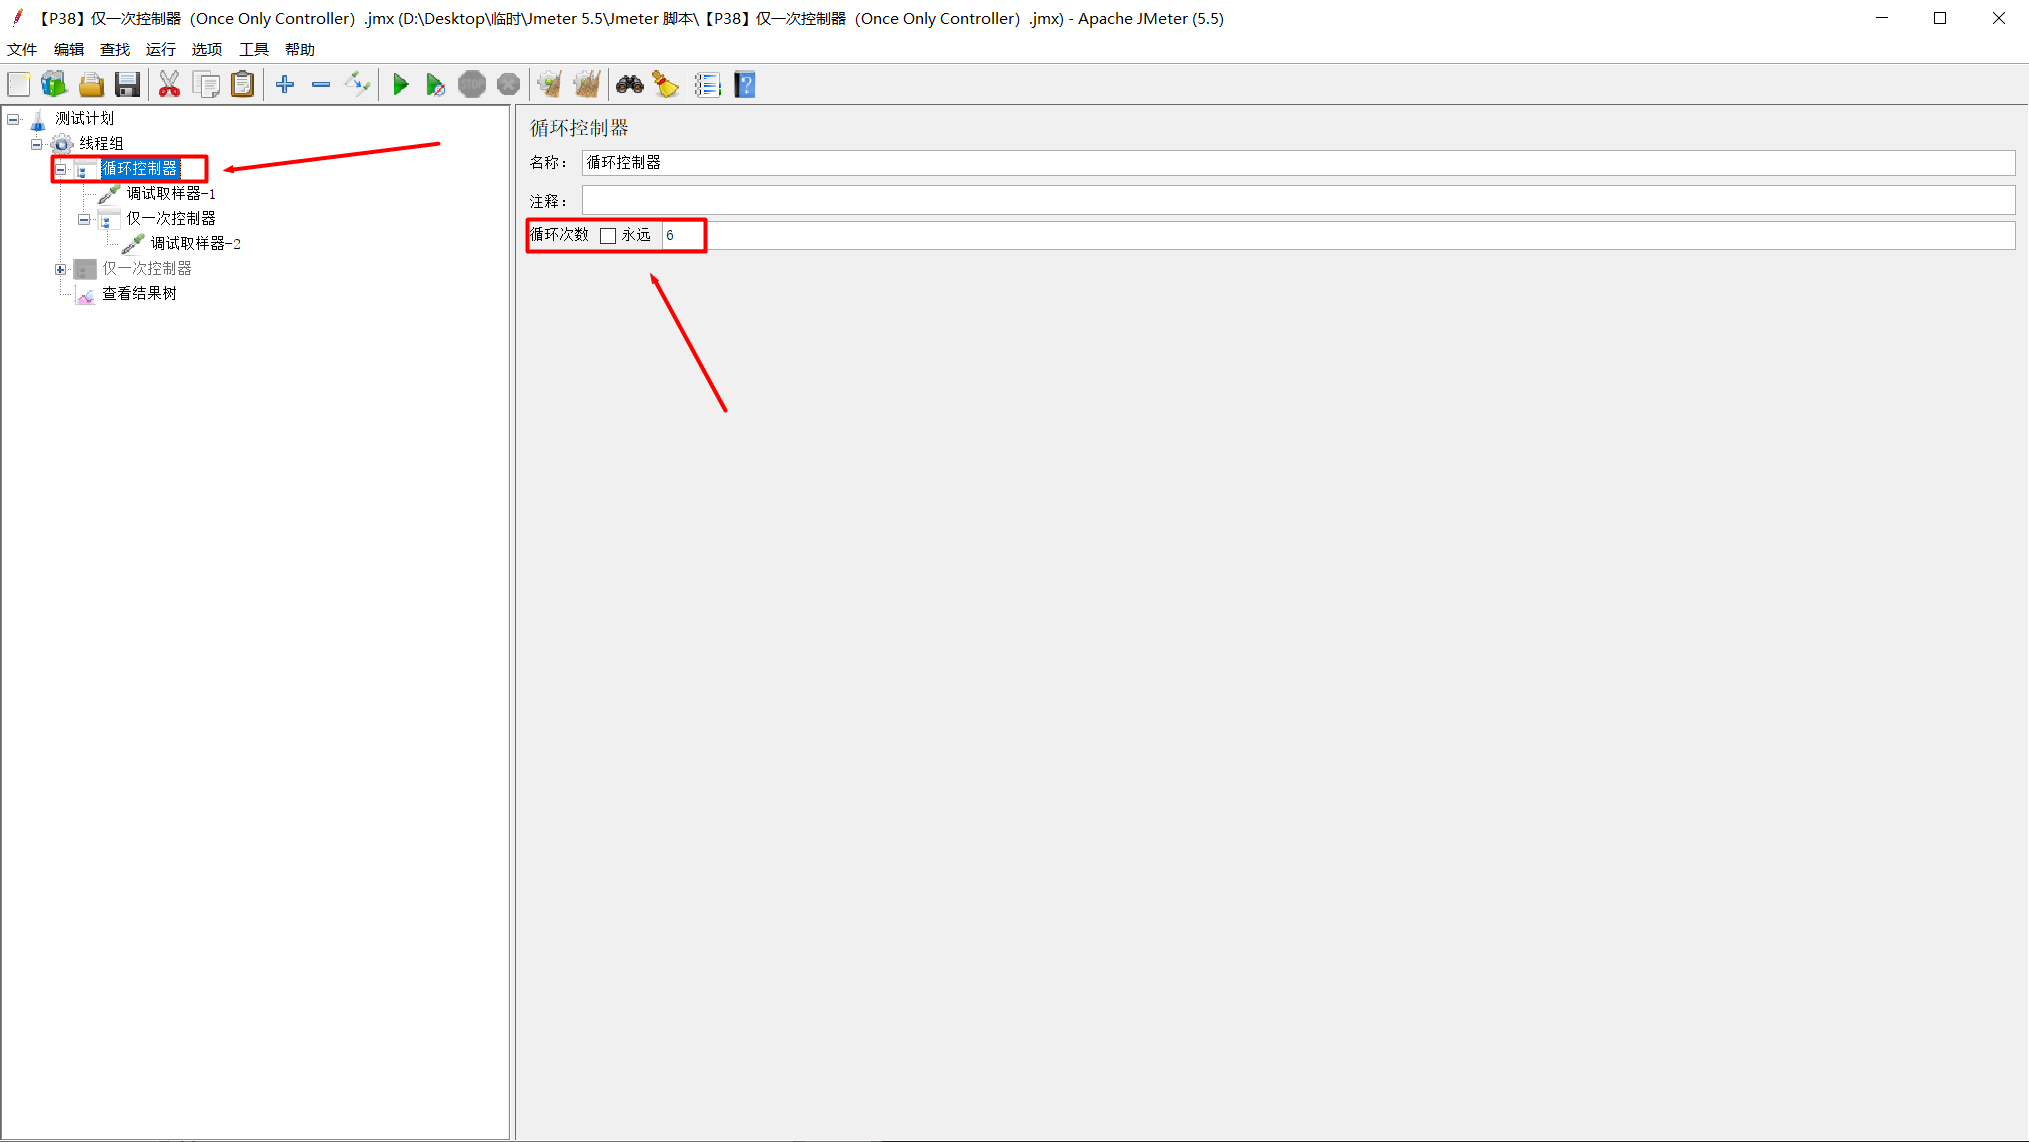Click Start no pauses icon
The image size is (2029, 1142).
[435, 85]
